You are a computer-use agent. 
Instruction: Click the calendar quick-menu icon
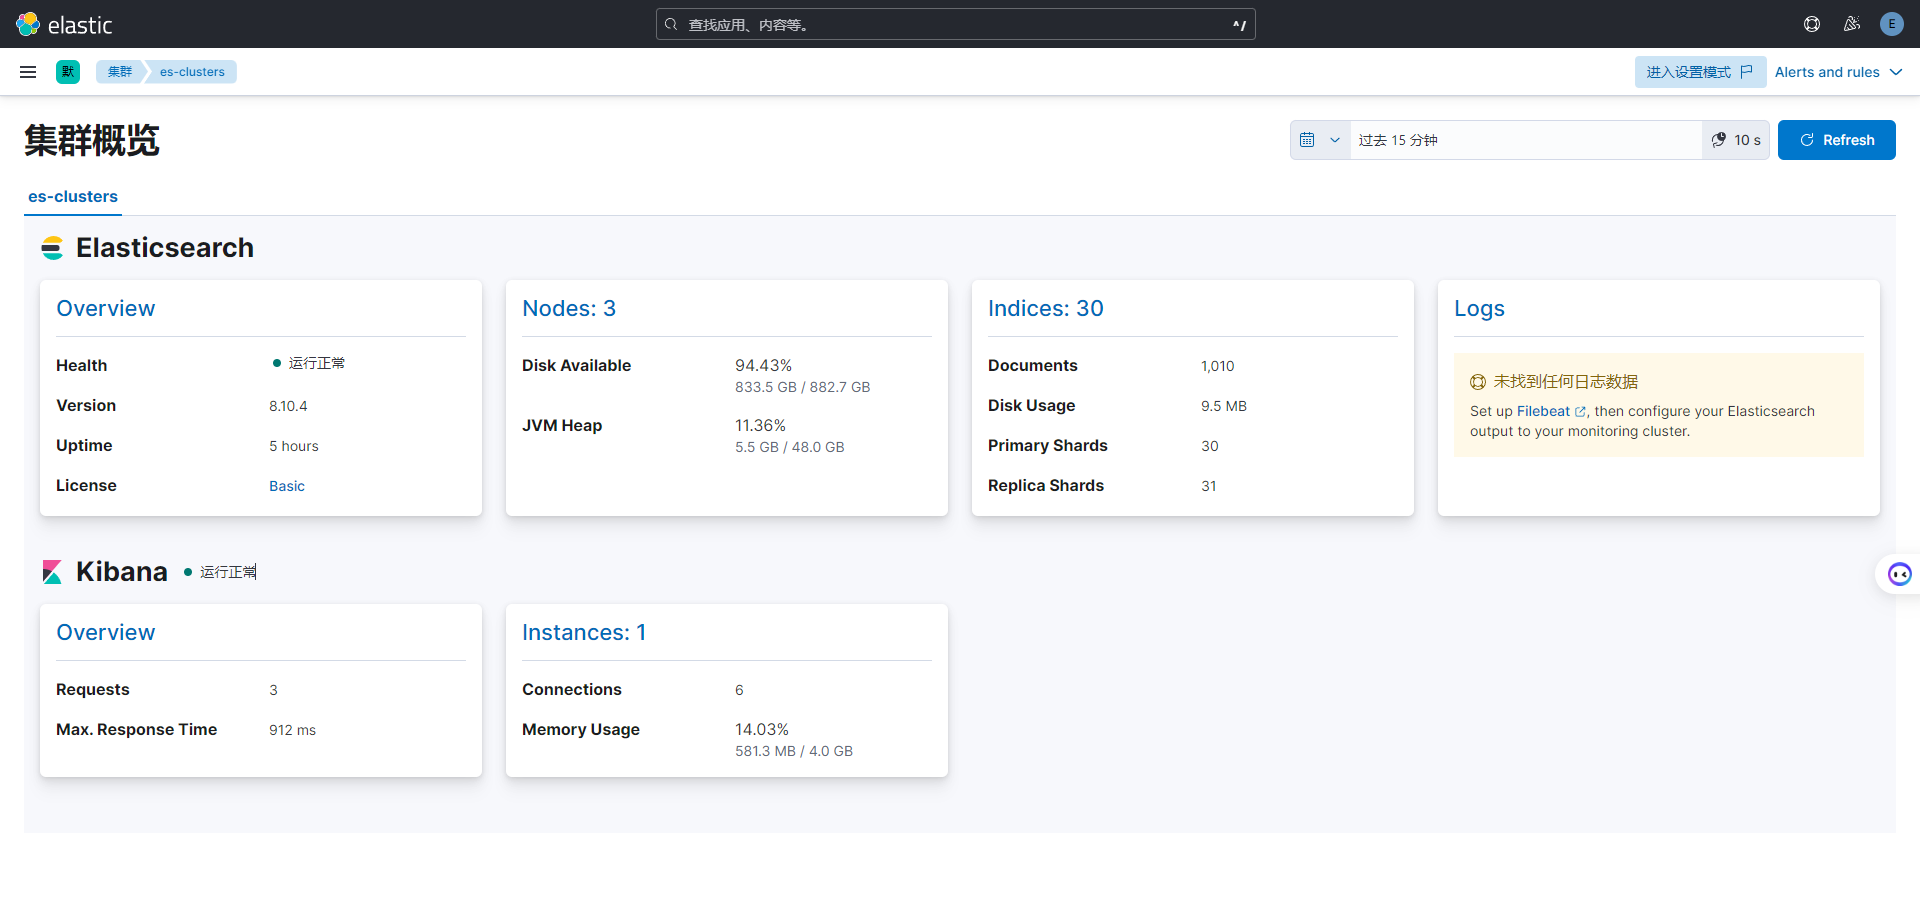[1307, 140]
